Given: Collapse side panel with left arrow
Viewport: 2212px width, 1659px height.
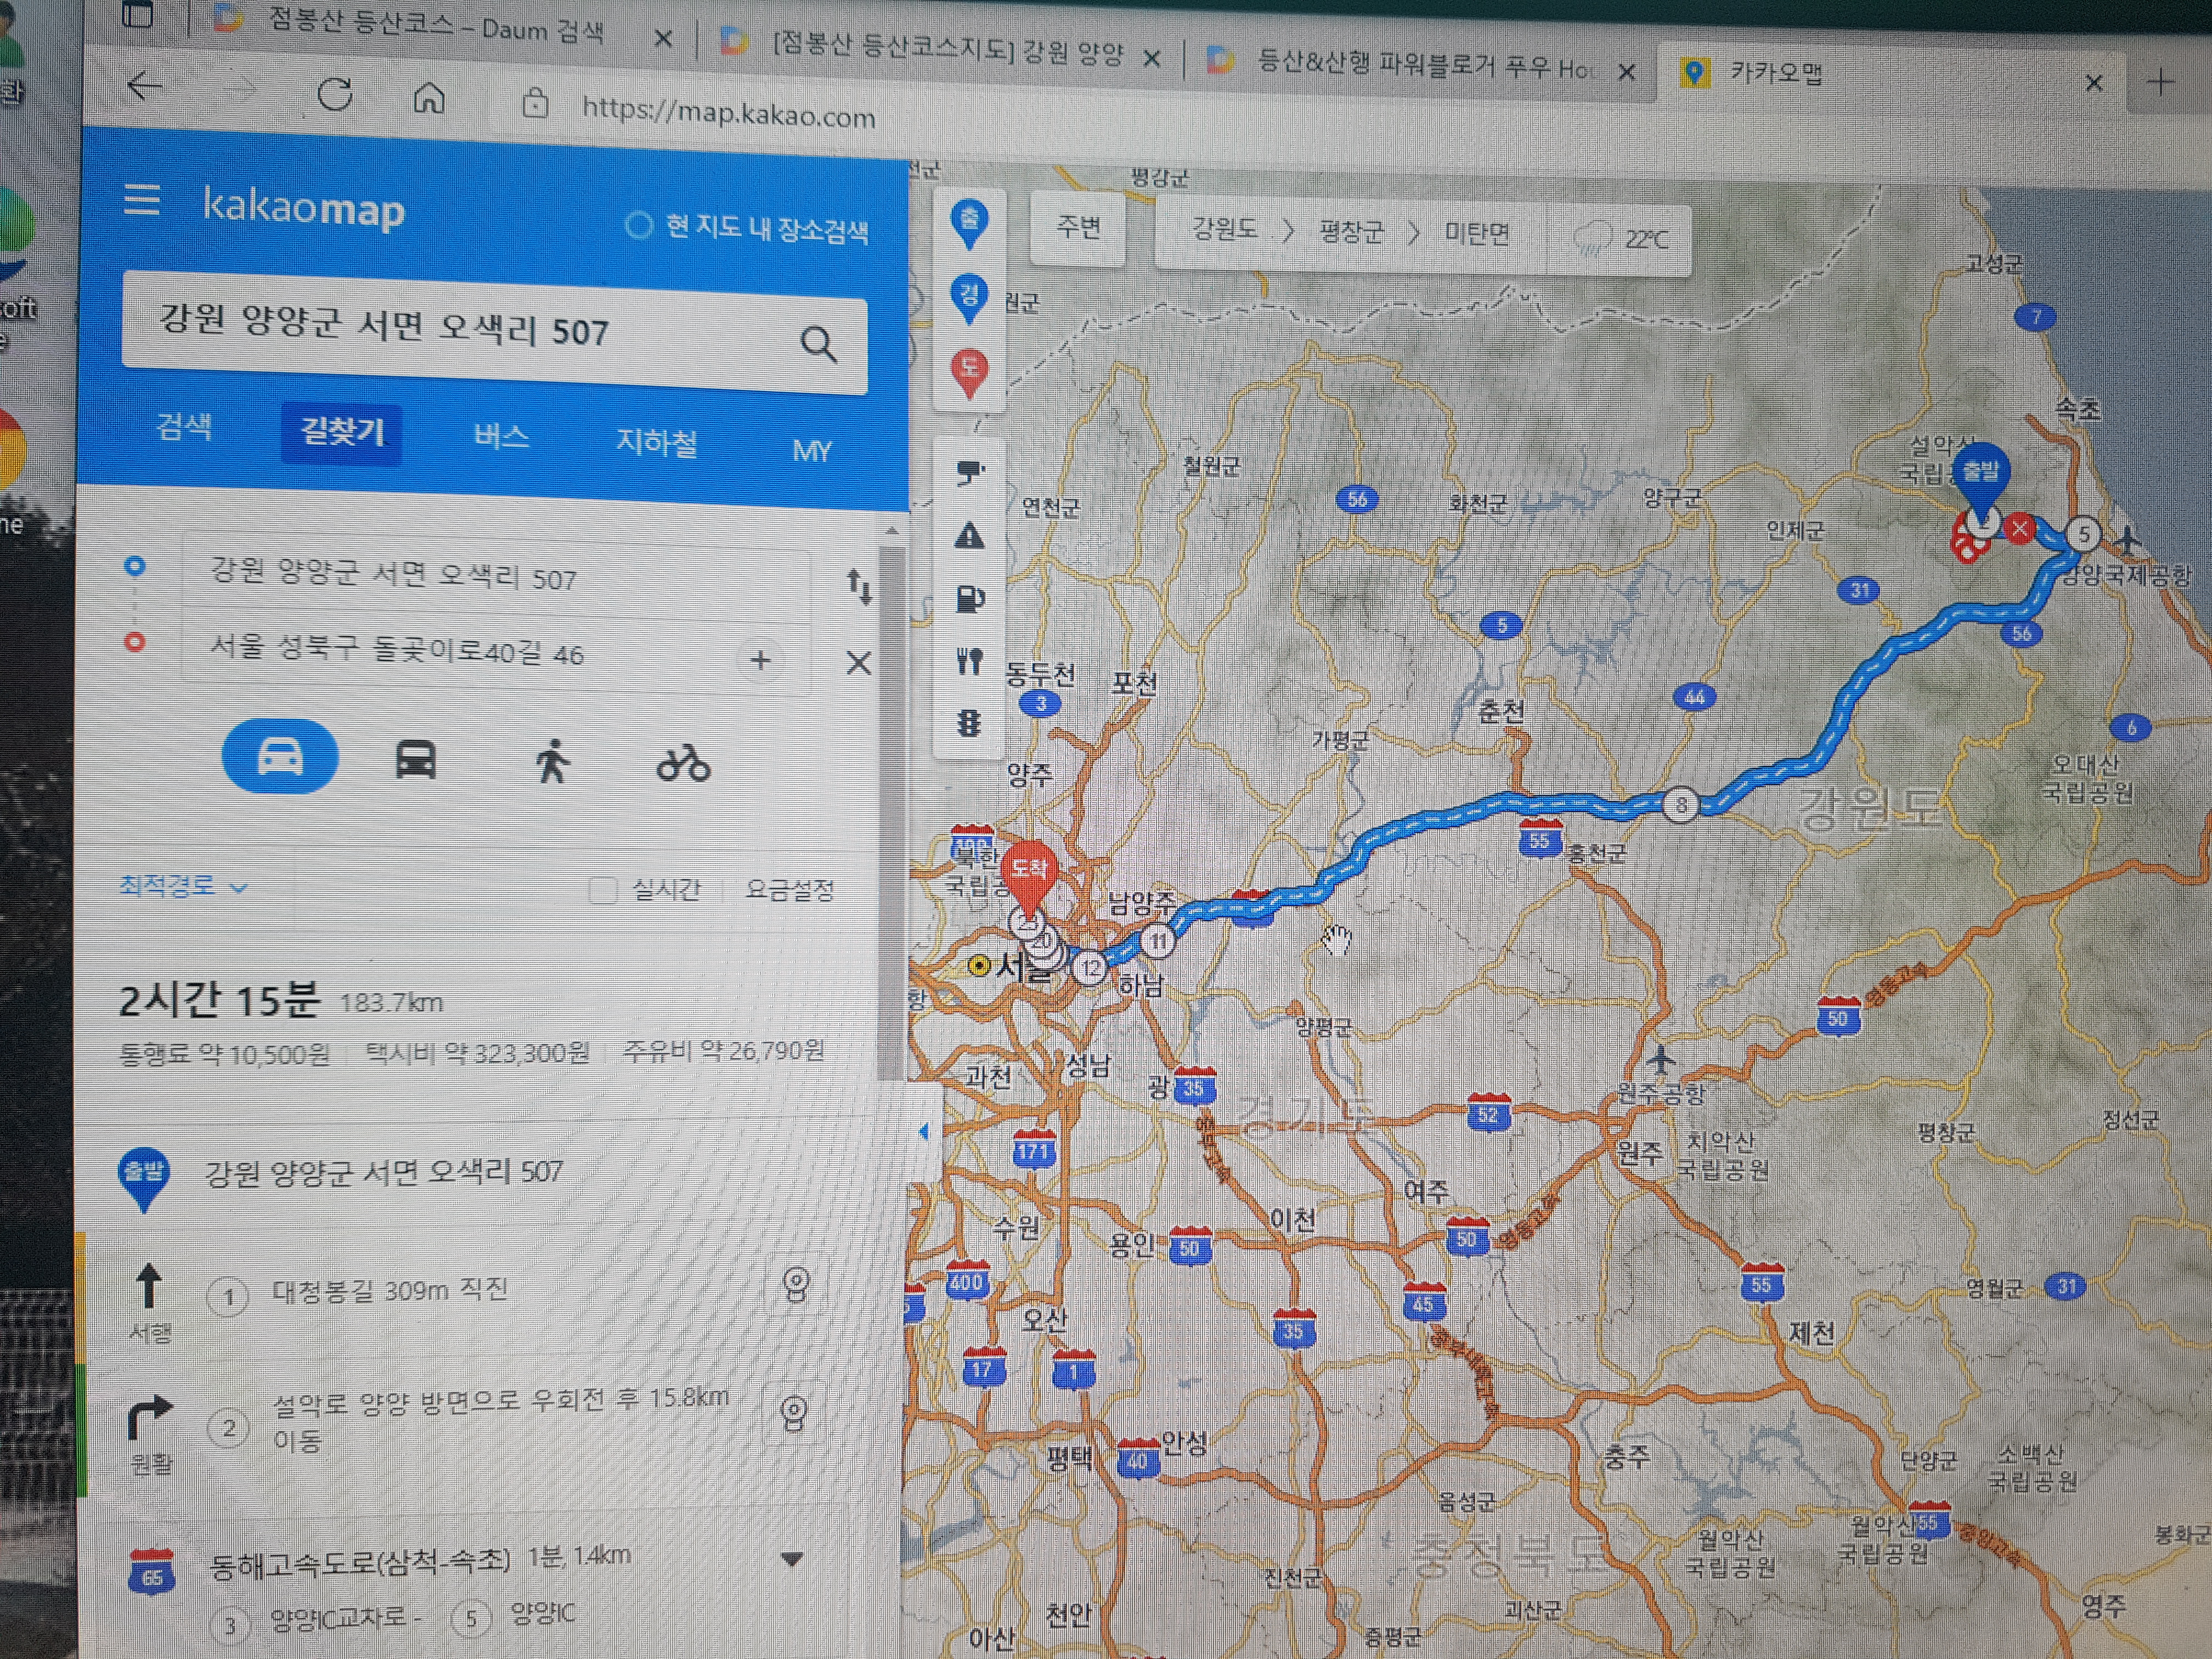Looking at the screenshot, I should (x=924, y=1131).
